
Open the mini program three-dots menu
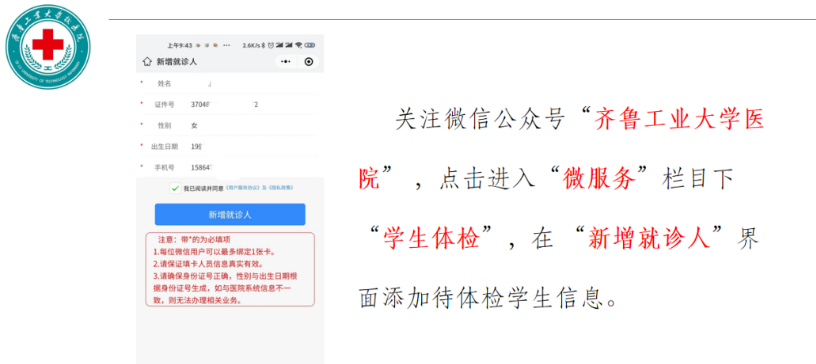point(286,61)
